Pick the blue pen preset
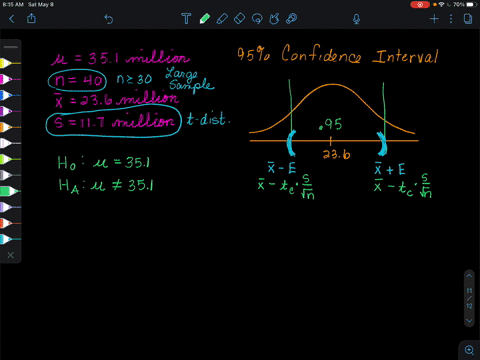The height and width of the screenshot is (360, 480). (x=9, y=95)
